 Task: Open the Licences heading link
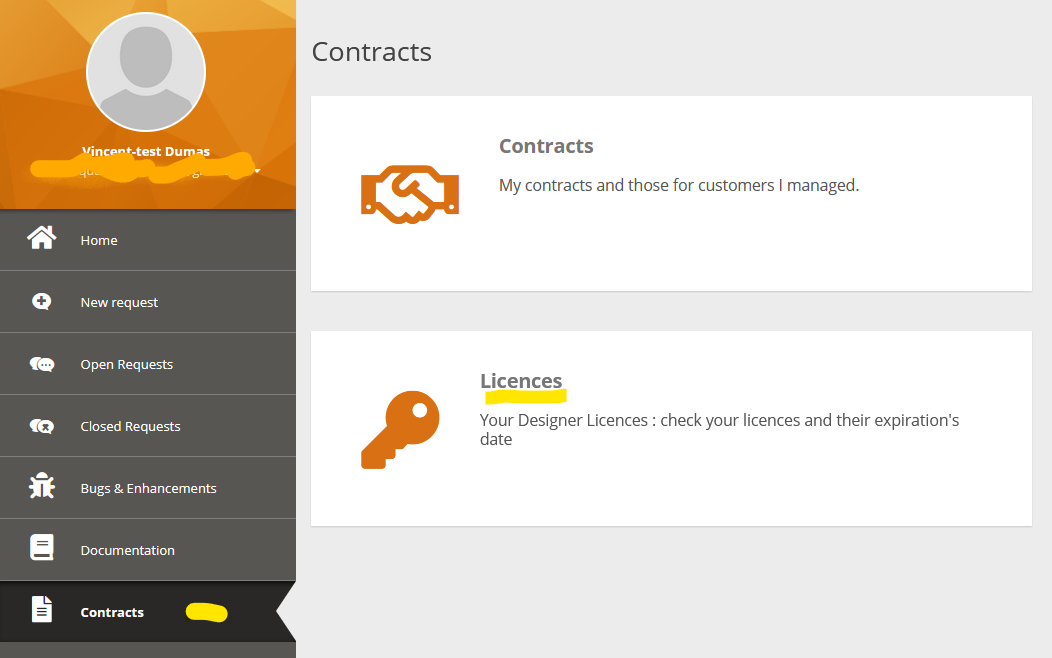pos(521,381)
